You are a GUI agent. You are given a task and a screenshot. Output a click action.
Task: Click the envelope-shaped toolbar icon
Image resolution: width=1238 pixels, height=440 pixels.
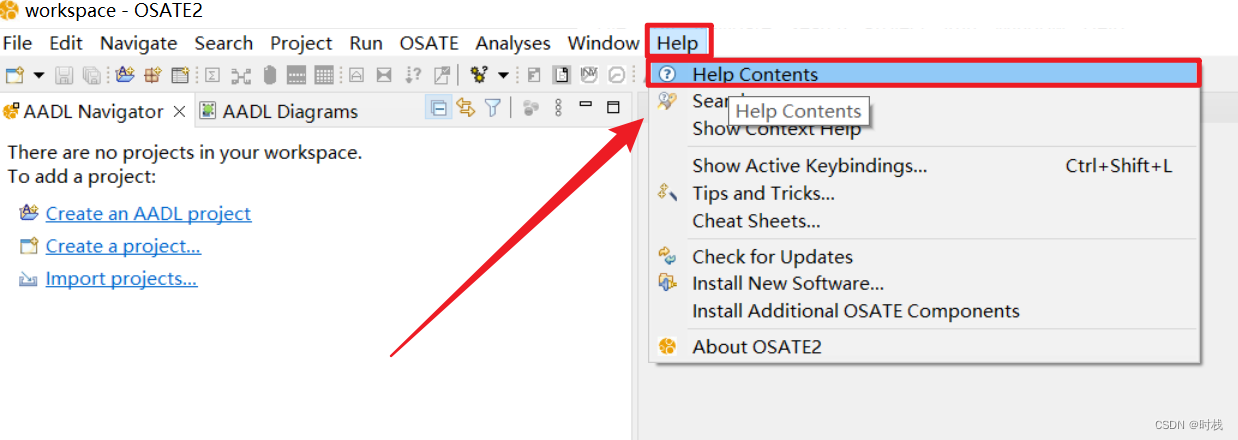tap(384, 75)
